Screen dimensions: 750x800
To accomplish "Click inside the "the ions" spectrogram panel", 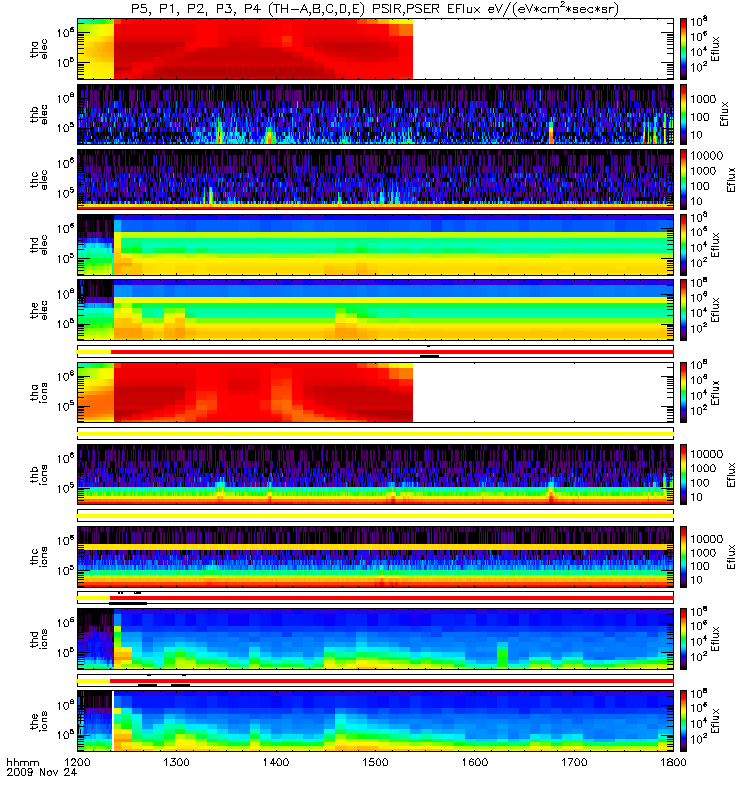I will point(375,720).
